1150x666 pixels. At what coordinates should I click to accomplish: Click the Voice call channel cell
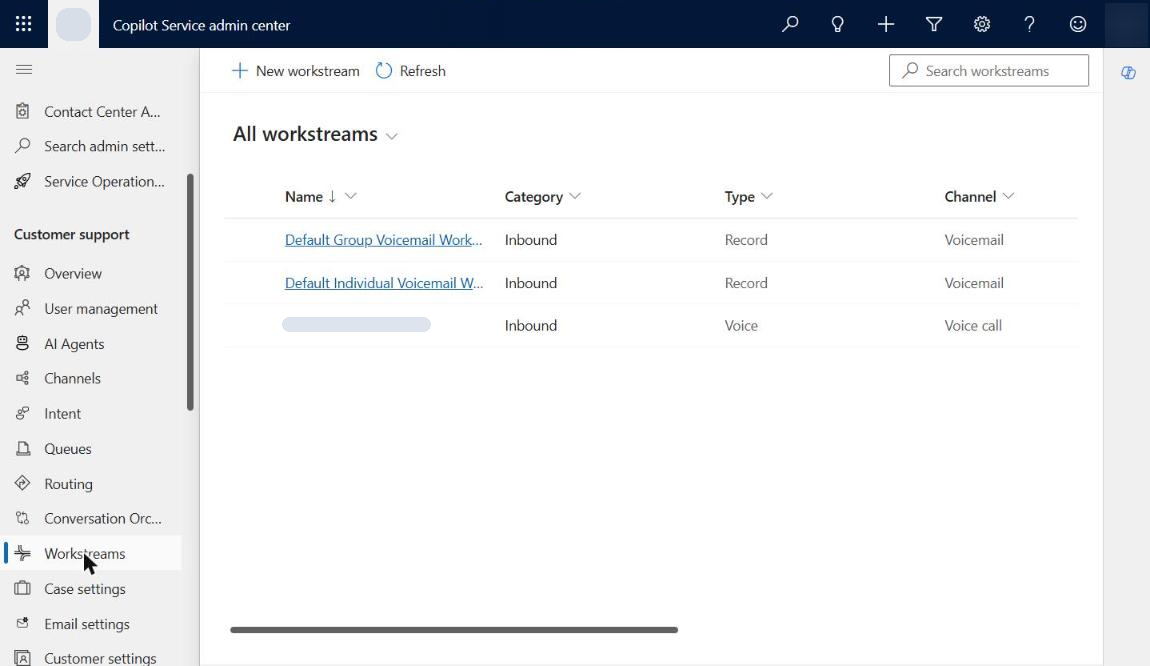[x=973, y=326]
